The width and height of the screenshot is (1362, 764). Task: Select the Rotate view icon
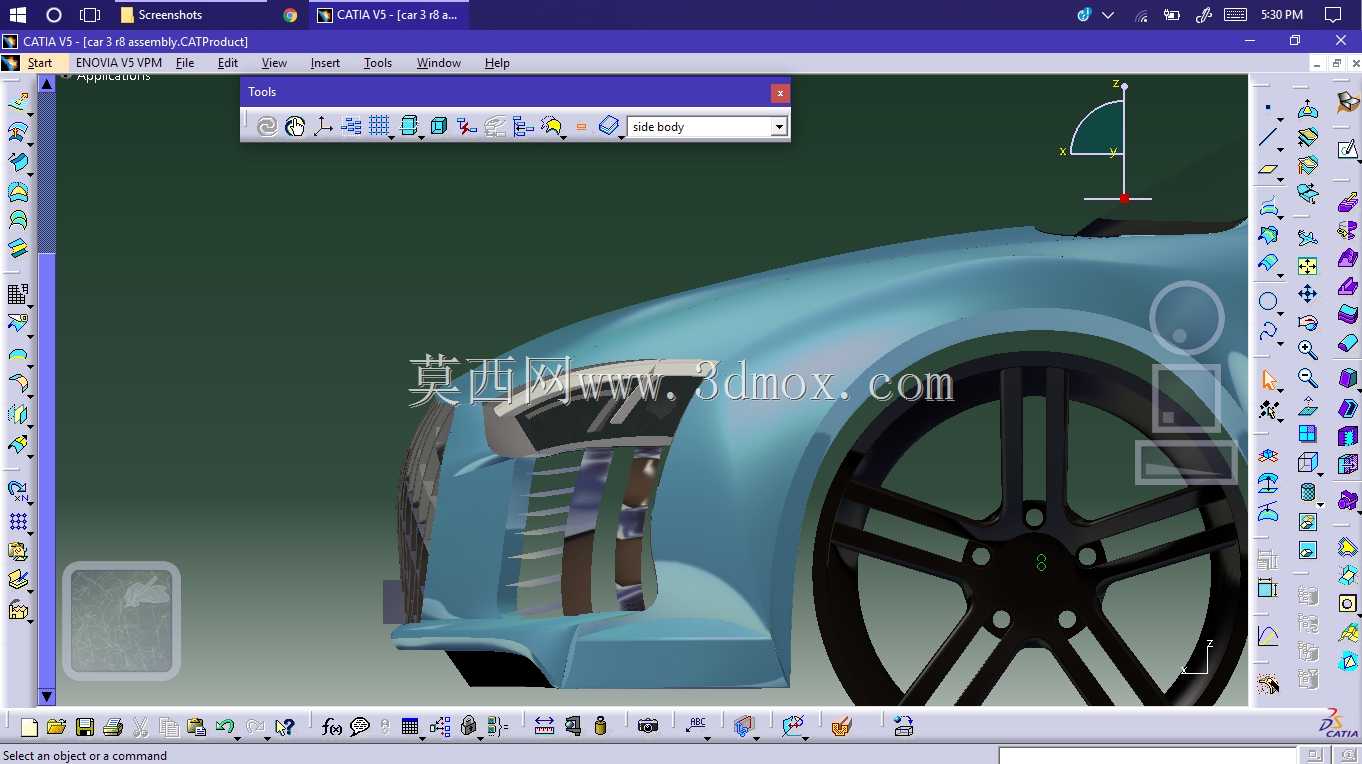point(1307,322)
